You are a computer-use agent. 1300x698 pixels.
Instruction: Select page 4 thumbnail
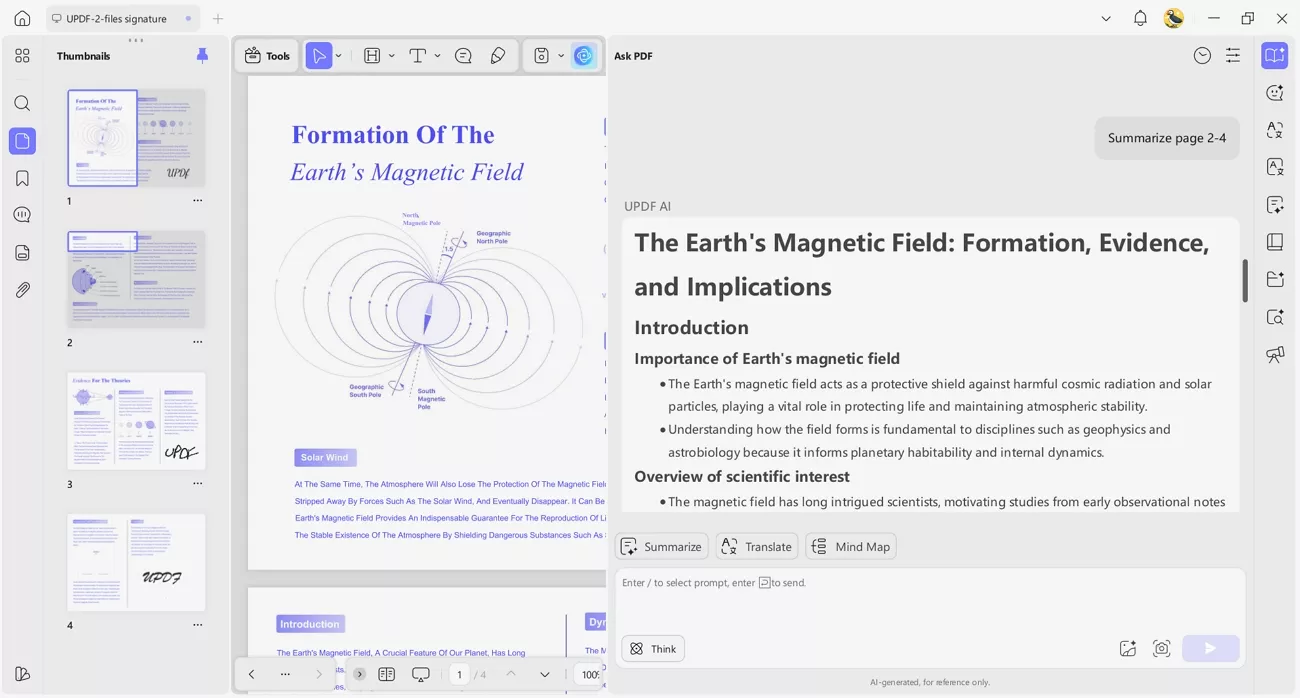tap(136, 562)
